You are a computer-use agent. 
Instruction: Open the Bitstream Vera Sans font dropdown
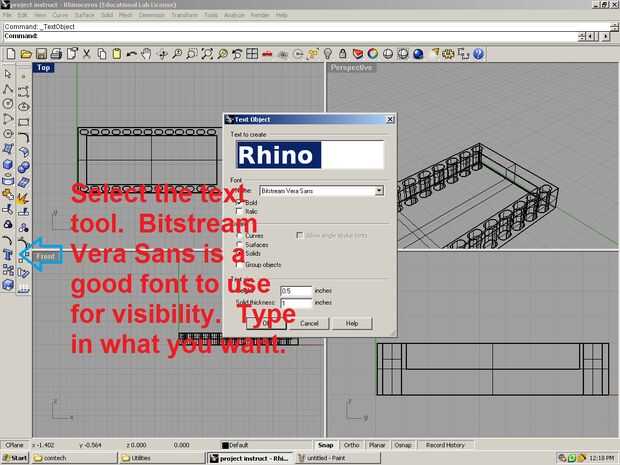pos(379,191)
